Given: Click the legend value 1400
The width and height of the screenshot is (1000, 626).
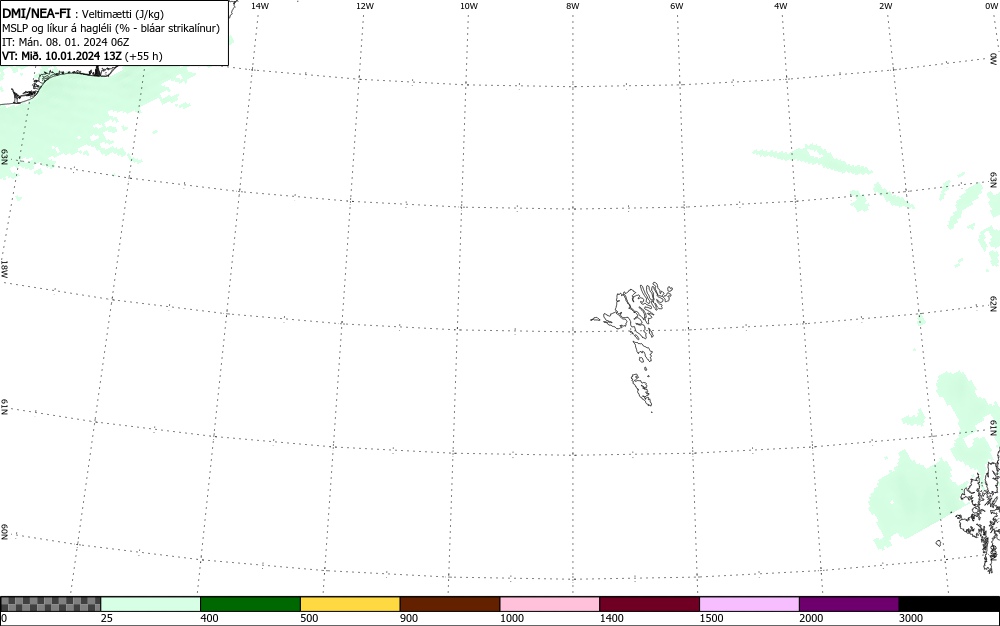Looking at the screenshot, I should tap(612, 618).
